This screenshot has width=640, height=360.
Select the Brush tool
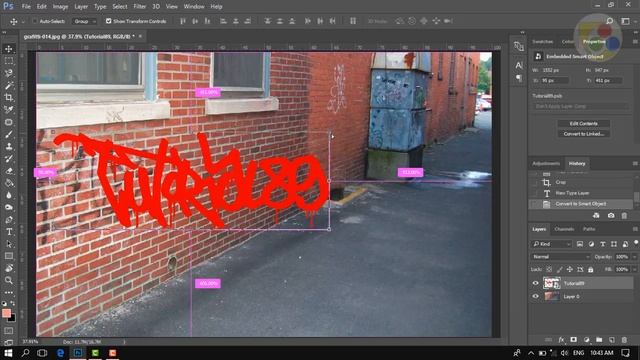[x=9, y=134]
